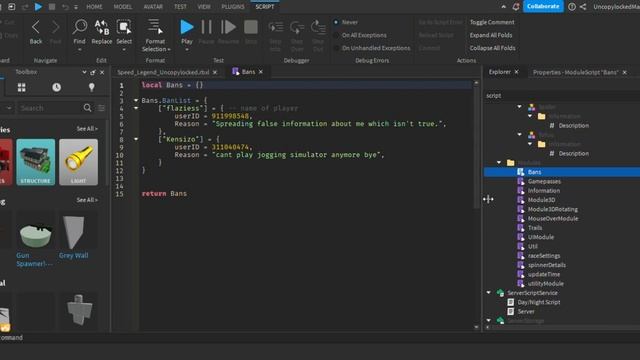Image resolution: width=640 pixels, height=360 pixels.
Task: Switch to Speed_Legend_Uncopylocked.rbxl tab
Action: pos(163,72)
